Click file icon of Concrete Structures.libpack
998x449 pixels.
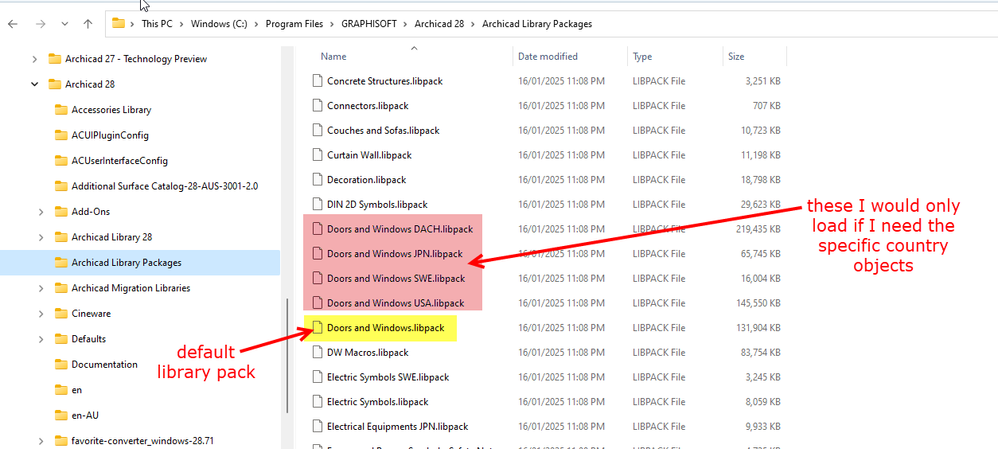(317, 81)
